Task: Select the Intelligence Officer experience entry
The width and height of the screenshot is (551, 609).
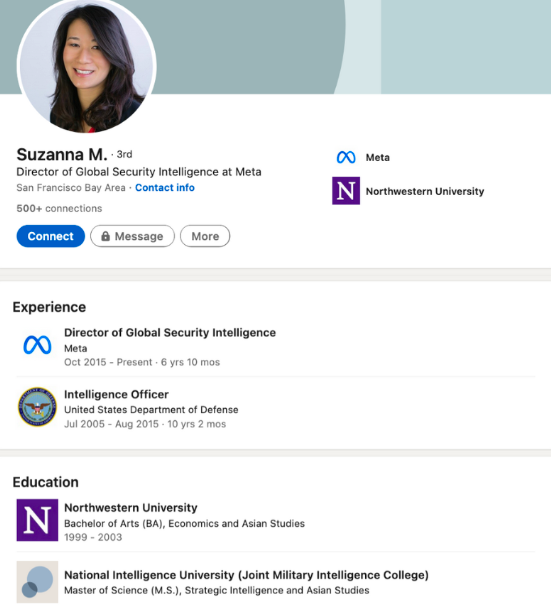Action: click(x=275, y=409)
